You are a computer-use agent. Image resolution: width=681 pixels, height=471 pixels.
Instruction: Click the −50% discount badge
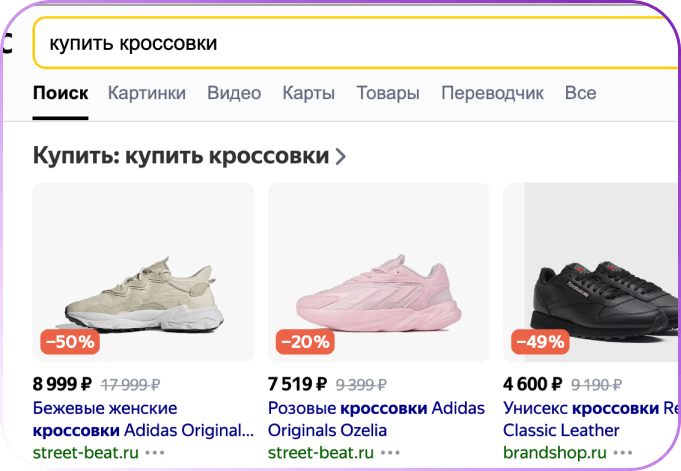(x=69, y=342)
